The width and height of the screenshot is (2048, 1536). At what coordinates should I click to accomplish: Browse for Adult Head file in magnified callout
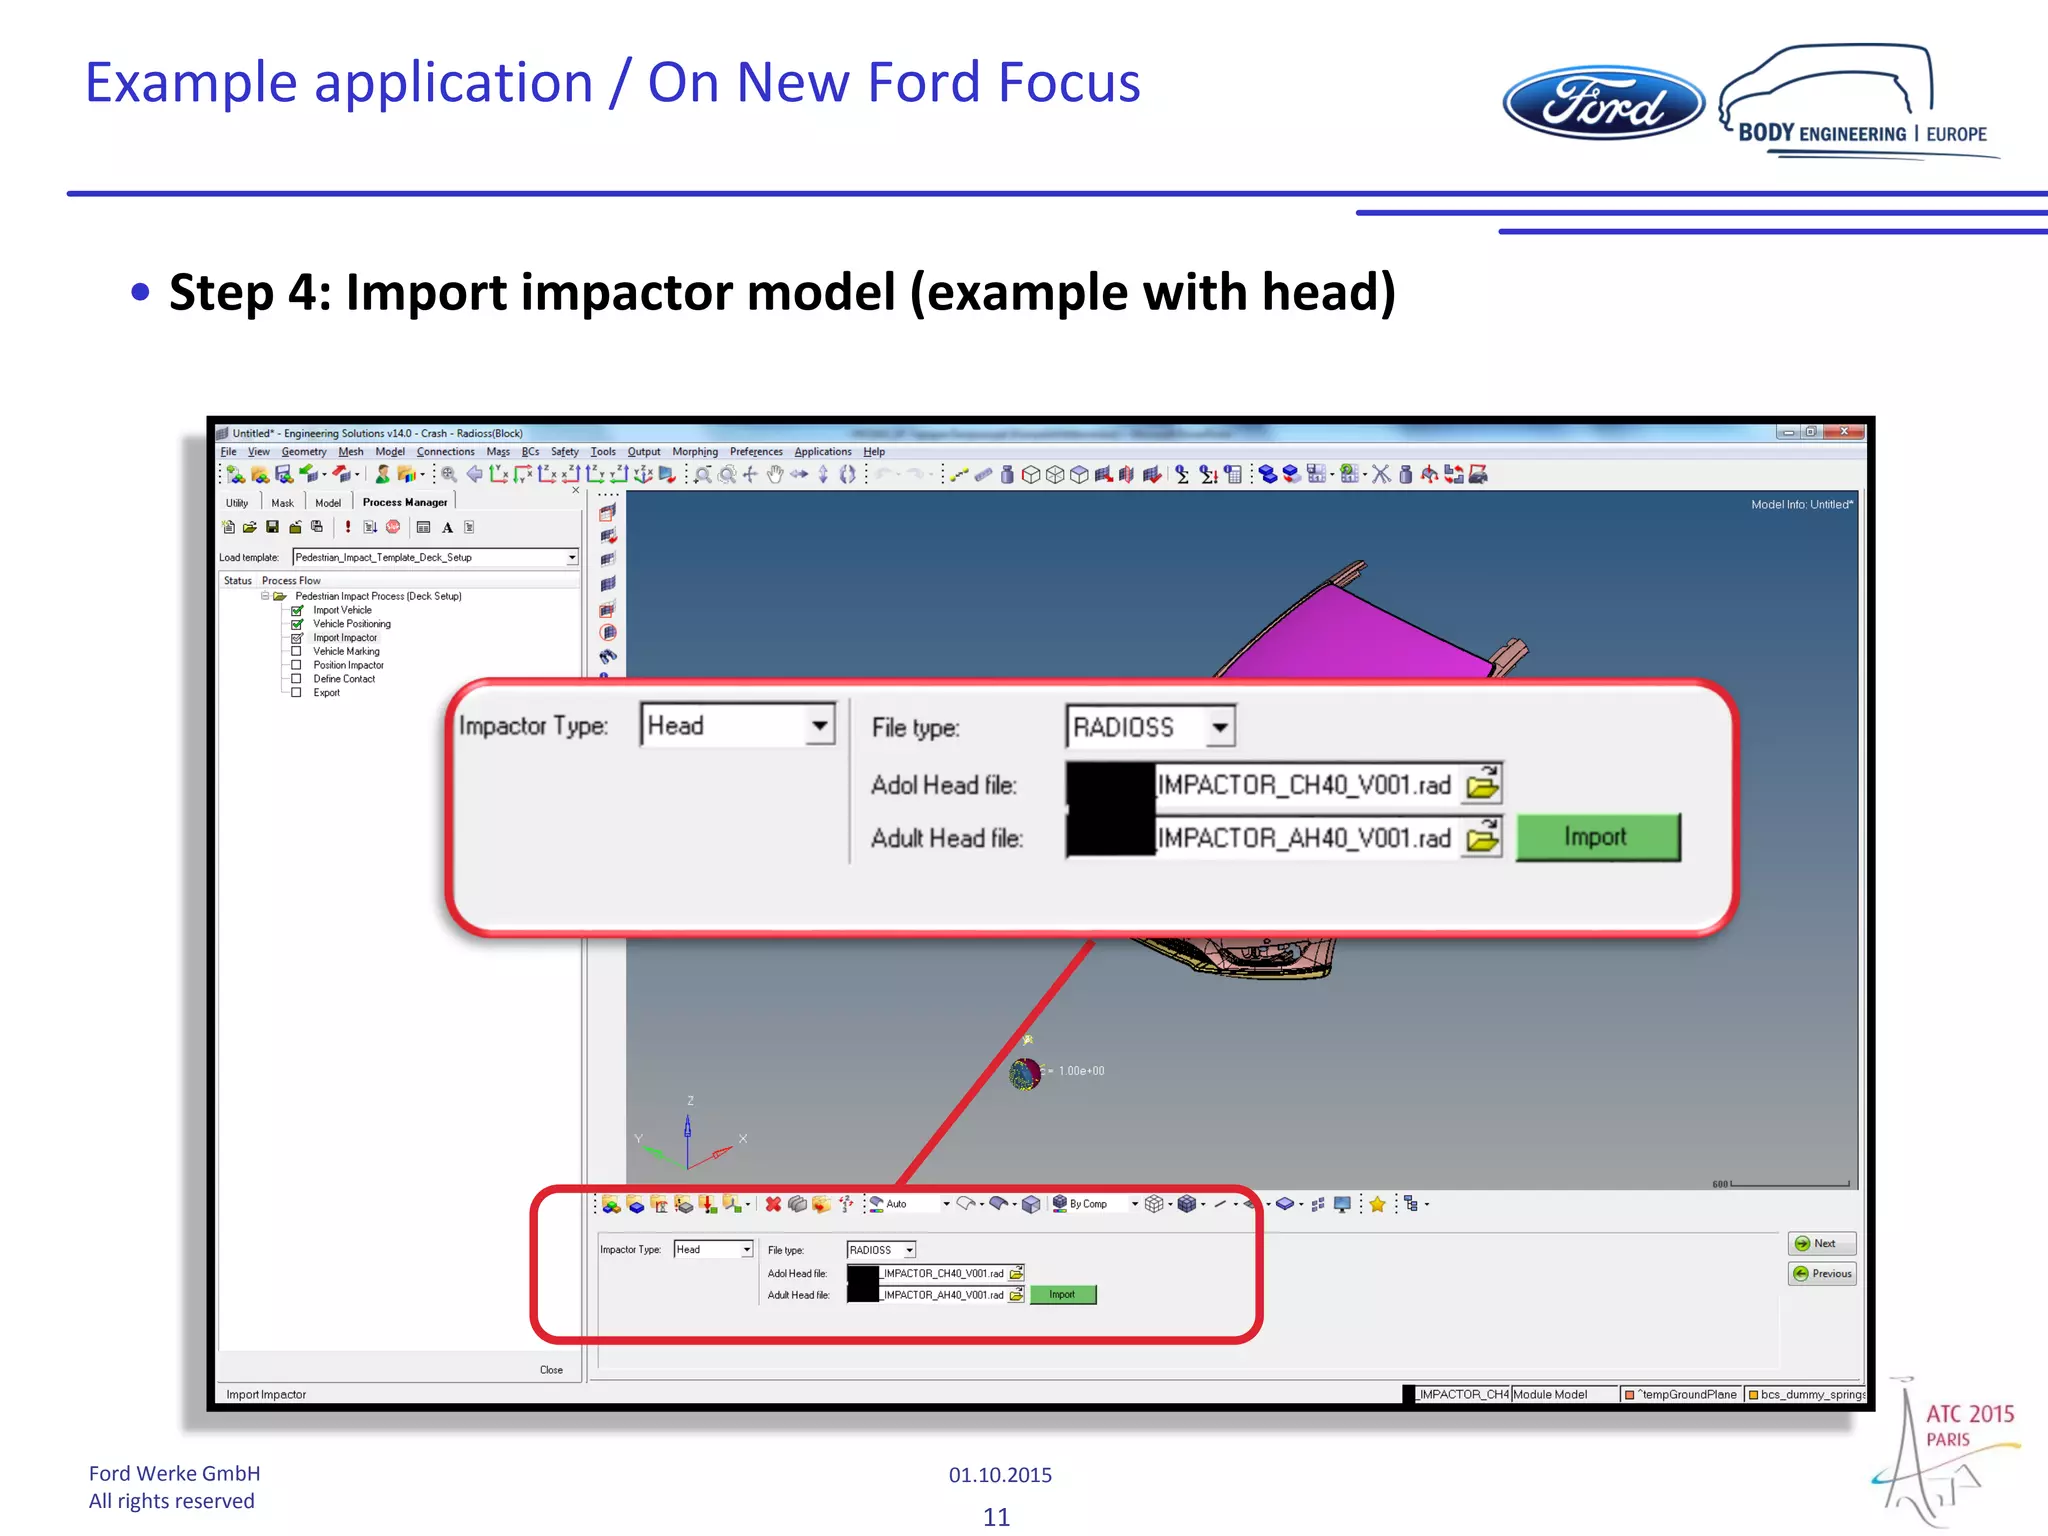(1483, 837)
